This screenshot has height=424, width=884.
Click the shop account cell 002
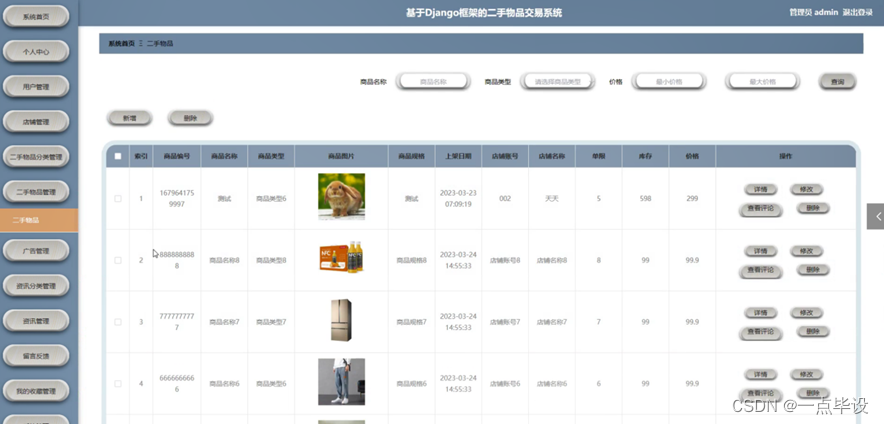click(x=505, y=198)
